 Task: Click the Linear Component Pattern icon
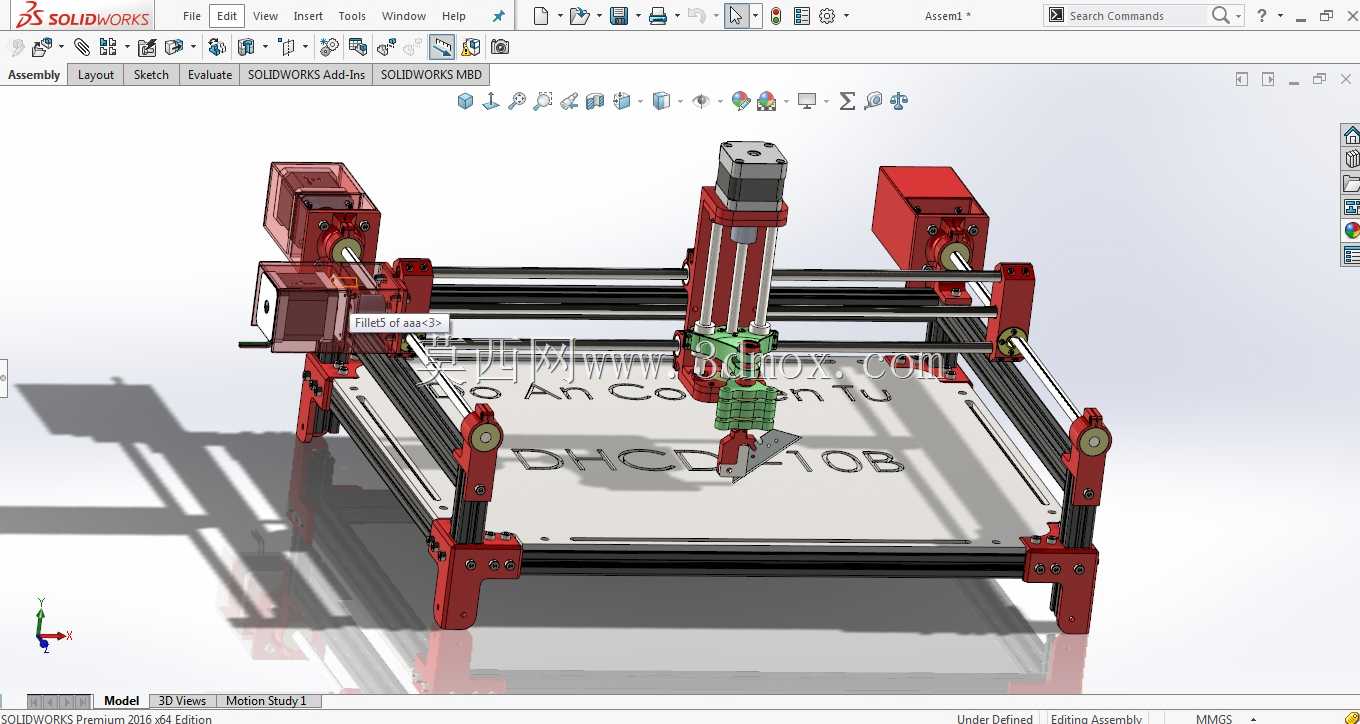coord(108,47)
